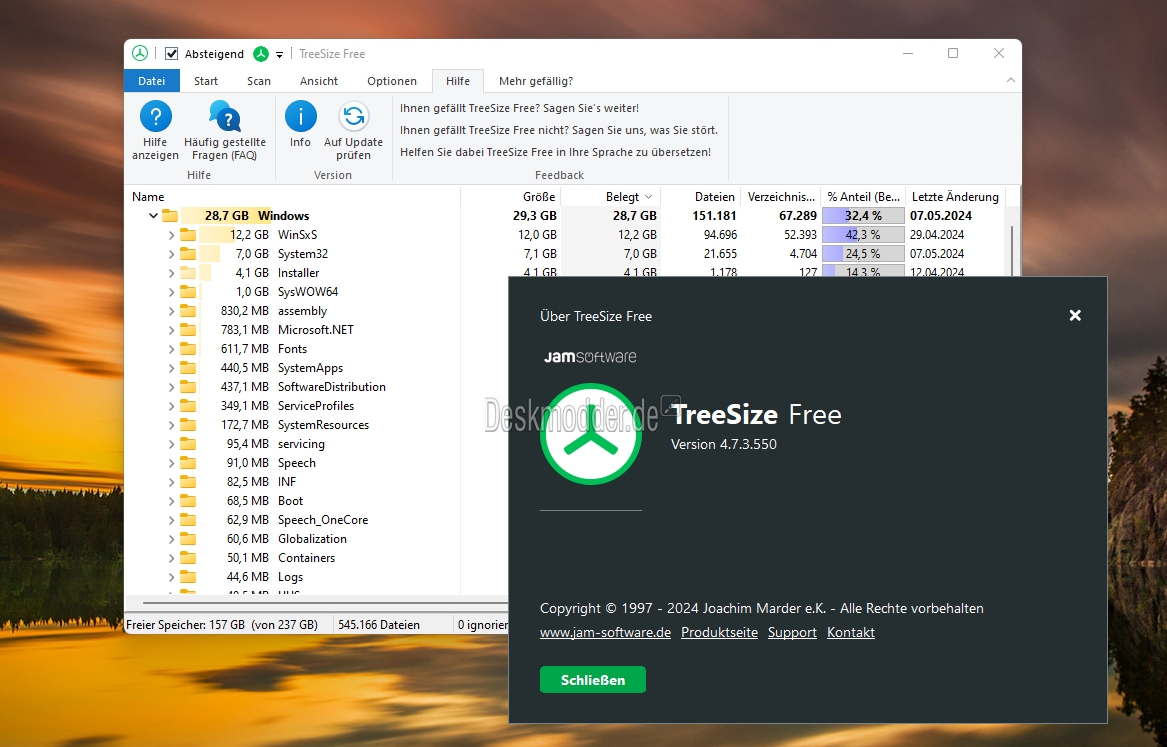Click the SysWOW64 folder icon
This screenshot has height=747, width=1167.
click(x=188, y=292)
